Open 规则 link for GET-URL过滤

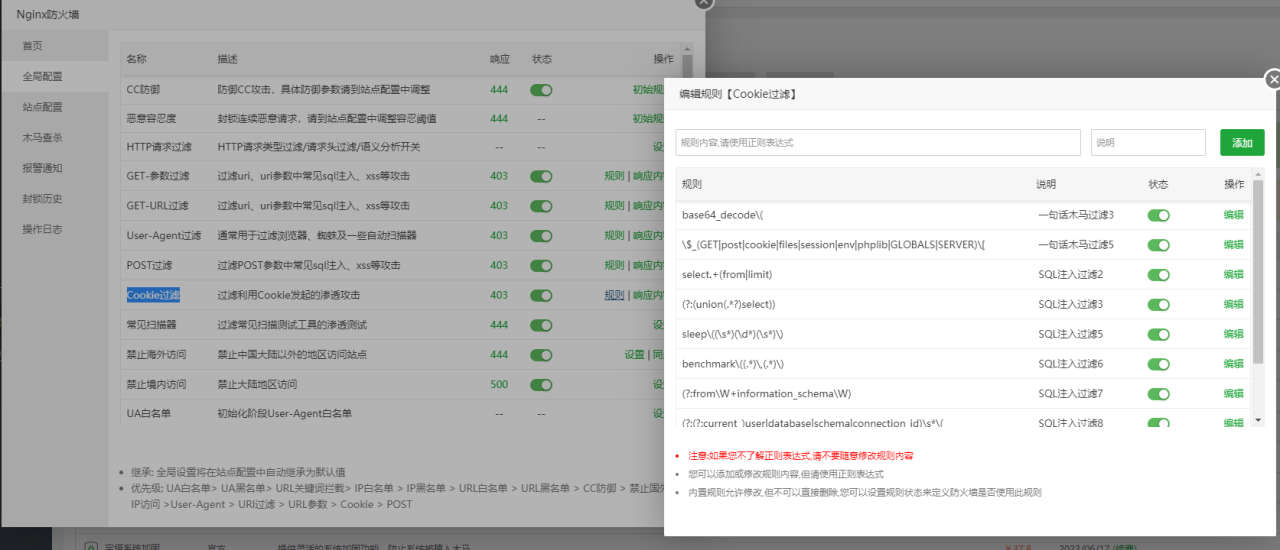pos(614,206)
